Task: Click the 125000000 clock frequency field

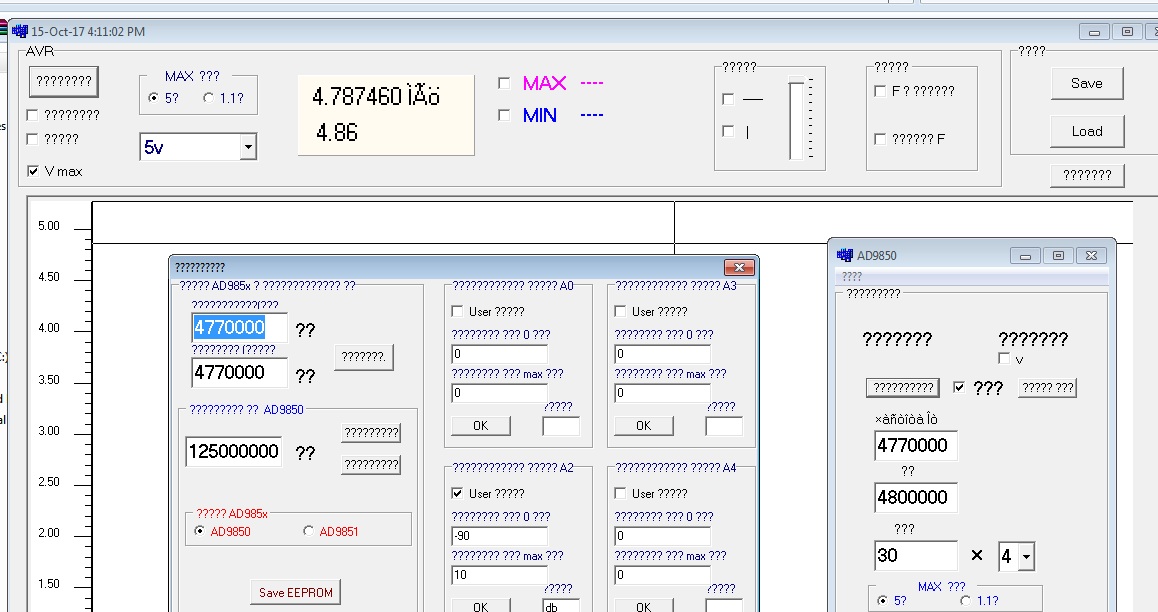Action: tap(233, 452)
